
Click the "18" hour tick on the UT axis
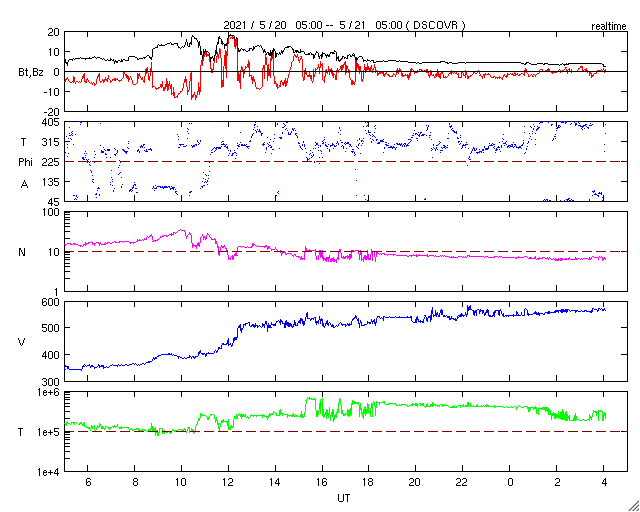point(369,482)
